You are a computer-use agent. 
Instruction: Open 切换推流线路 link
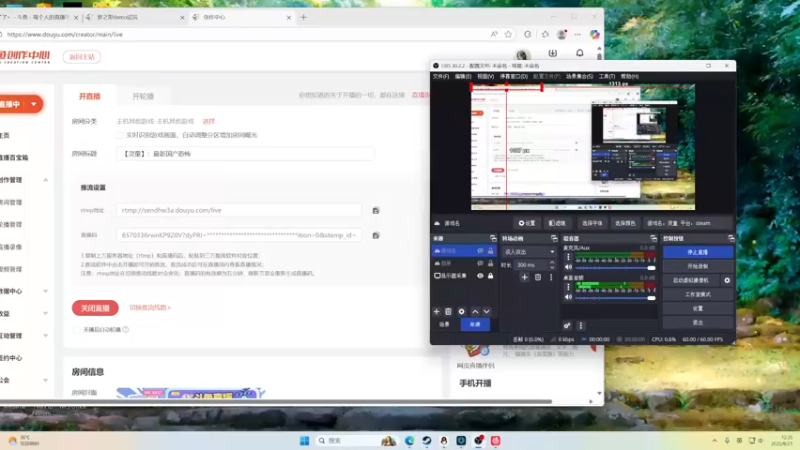pos(150,308)
